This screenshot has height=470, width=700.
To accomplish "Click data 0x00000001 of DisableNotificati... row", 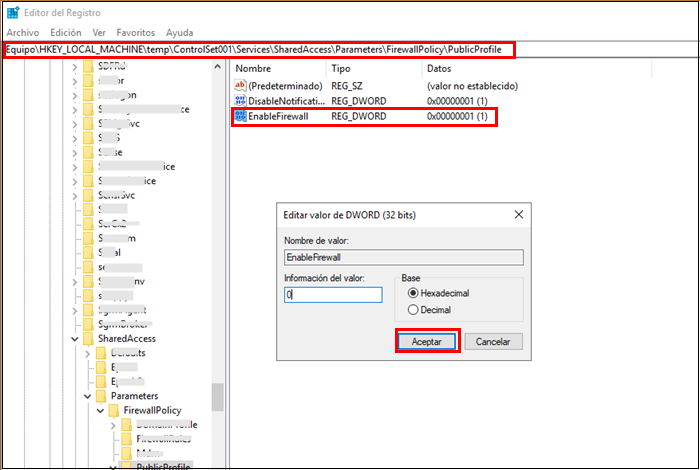I will (x=457, y=101).
